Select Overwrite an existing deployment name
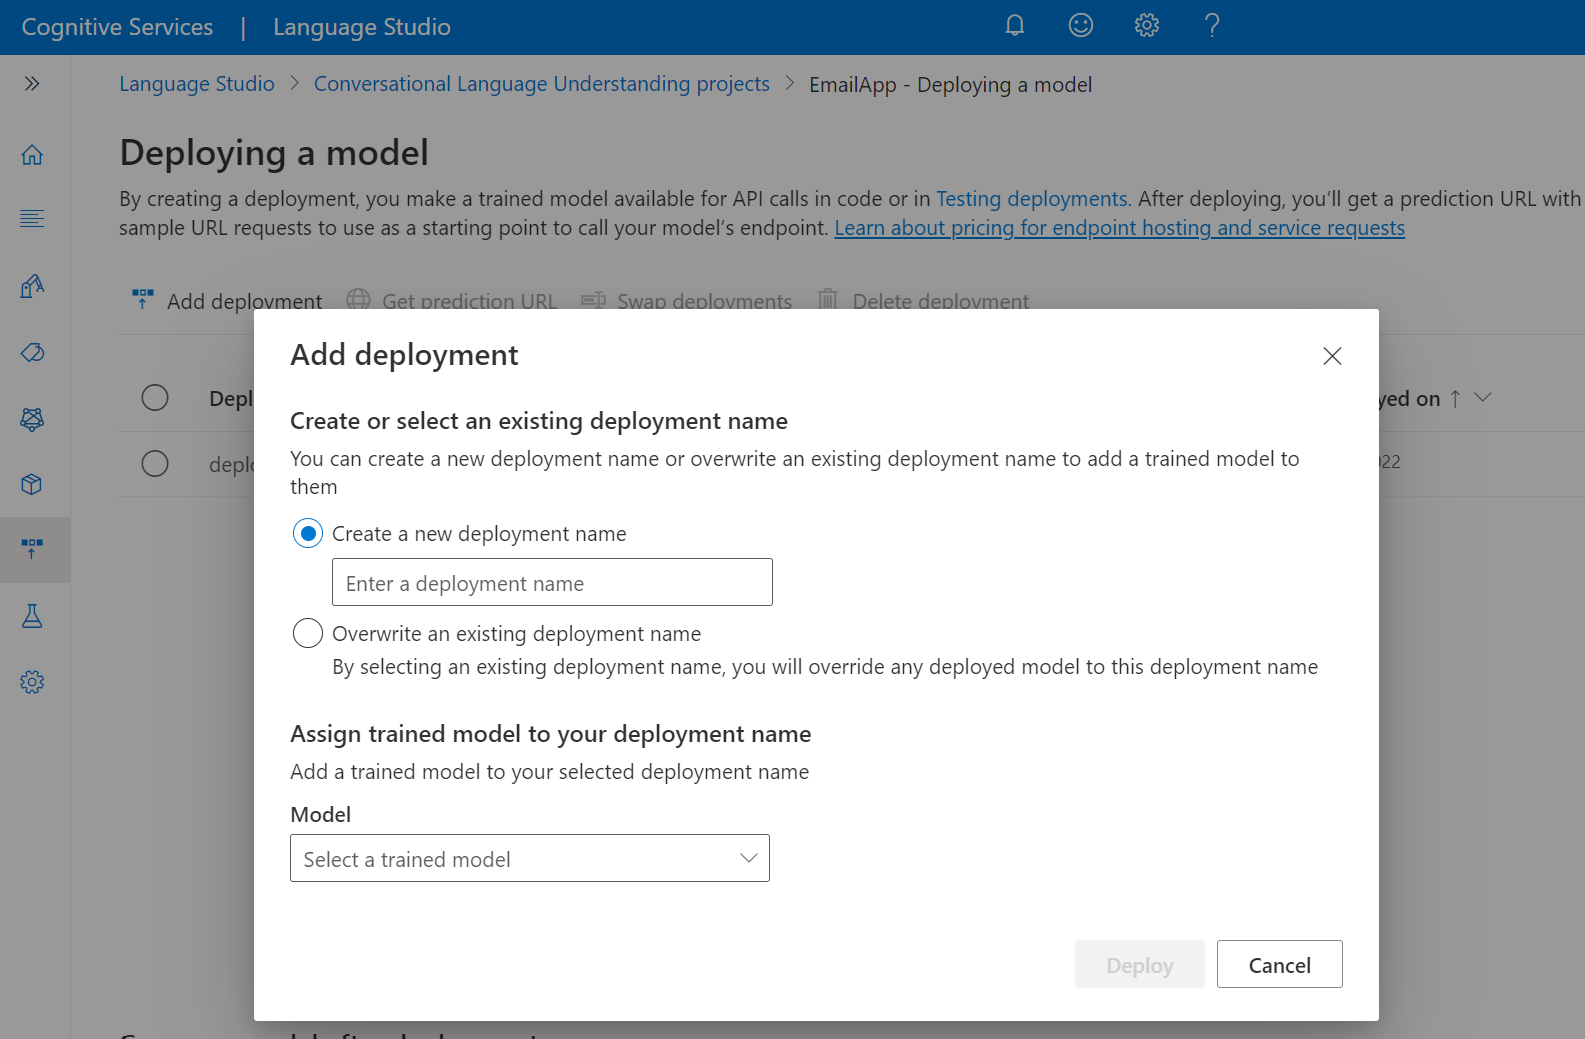1585x1039 pixels. tap(308, 633)
